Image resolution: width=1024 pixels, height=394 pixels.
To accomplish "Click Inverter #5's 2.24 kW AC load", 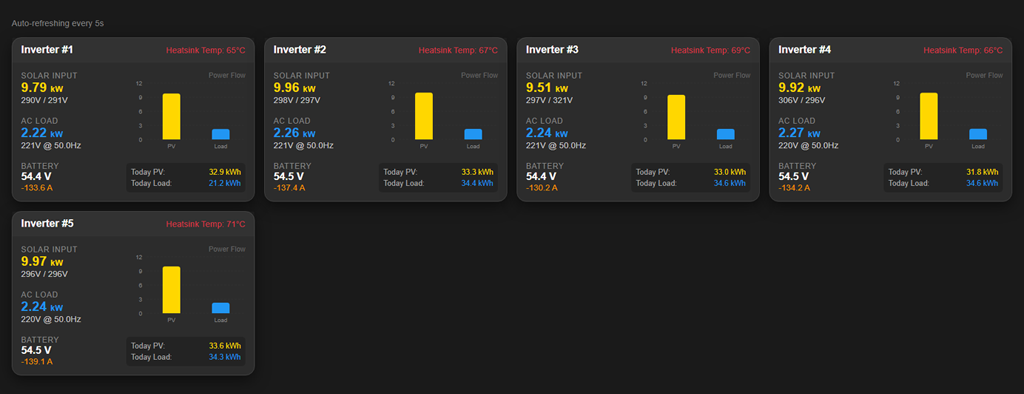I will tap(42, 307).
